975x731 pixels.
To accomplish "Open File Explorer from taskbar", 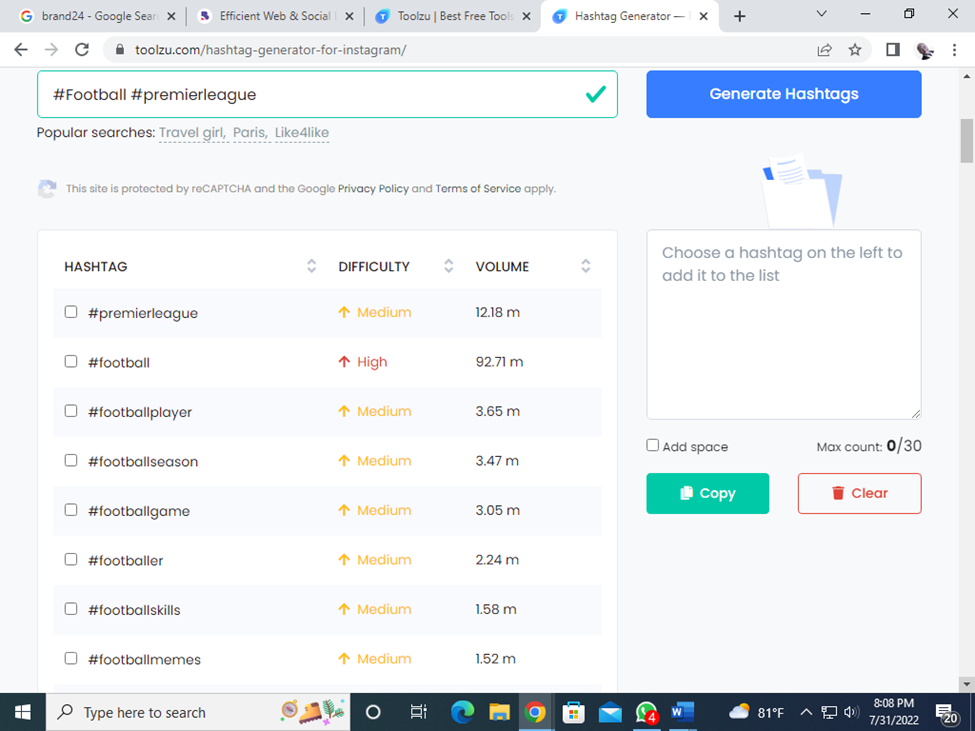I will 499,712.
